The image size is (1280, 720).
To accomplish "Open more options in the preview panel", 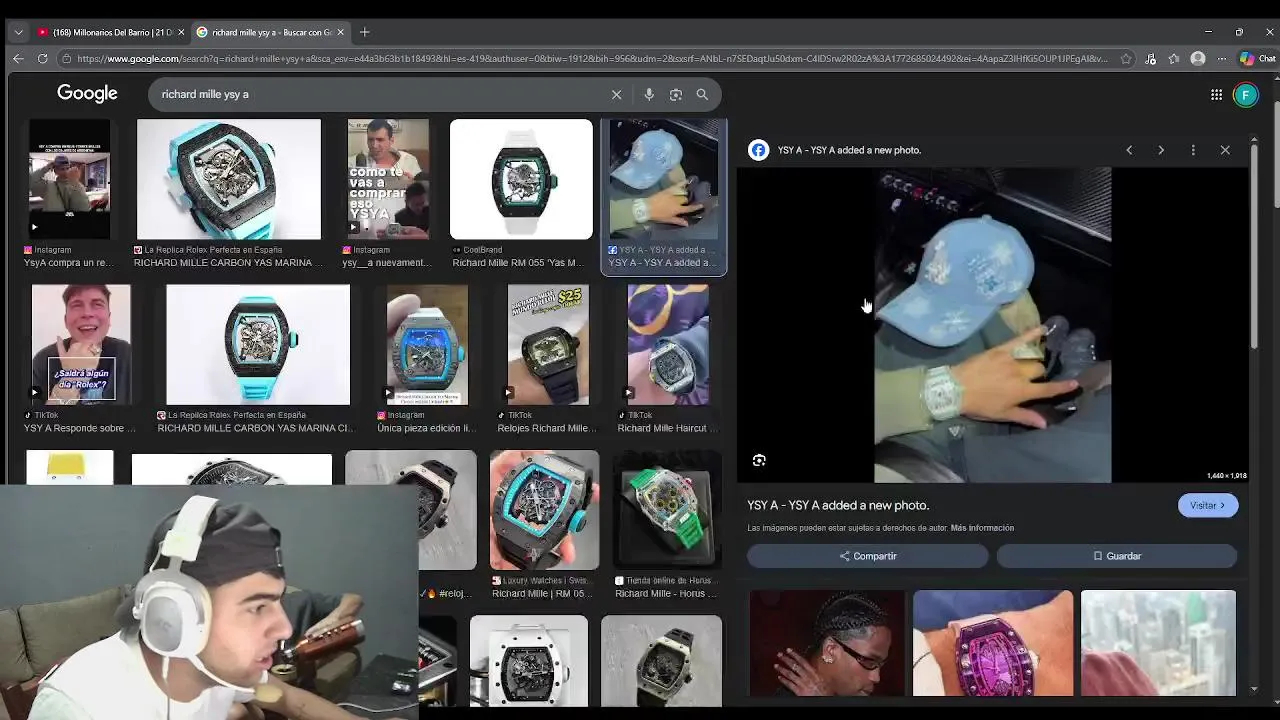I will (x=1193, y=150).
